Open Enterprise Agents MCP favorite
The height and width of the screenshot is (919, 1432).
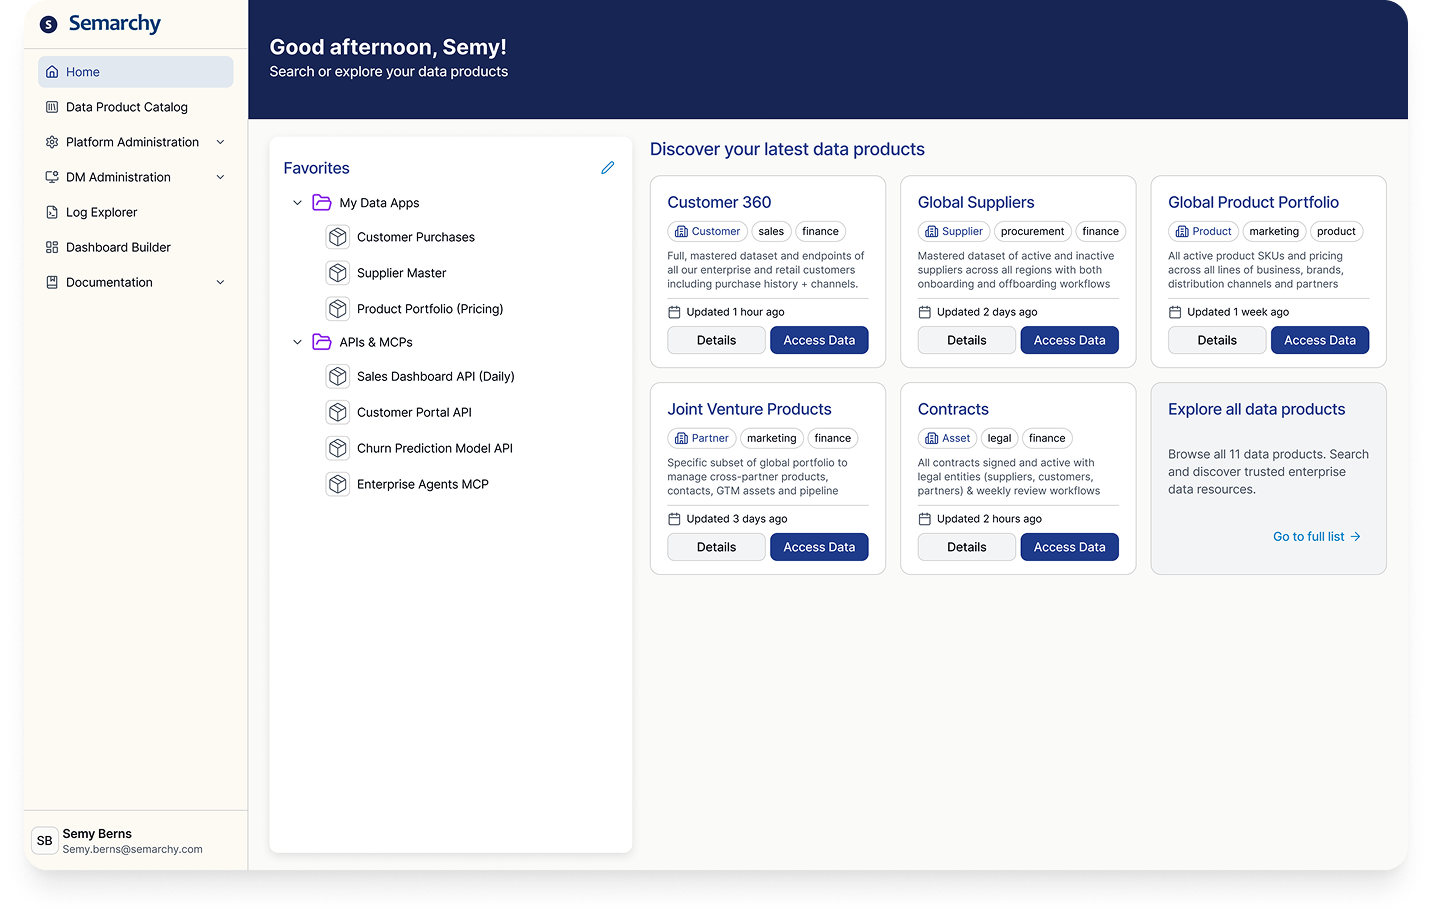423,484
